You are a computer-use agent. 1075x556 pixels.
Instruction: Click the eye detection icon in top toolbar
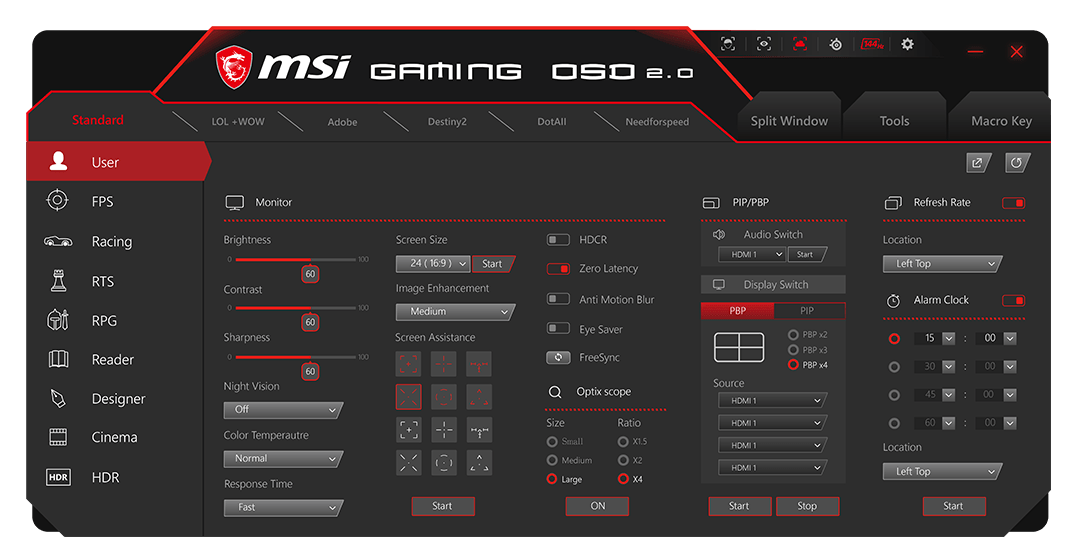click(764, 44)
